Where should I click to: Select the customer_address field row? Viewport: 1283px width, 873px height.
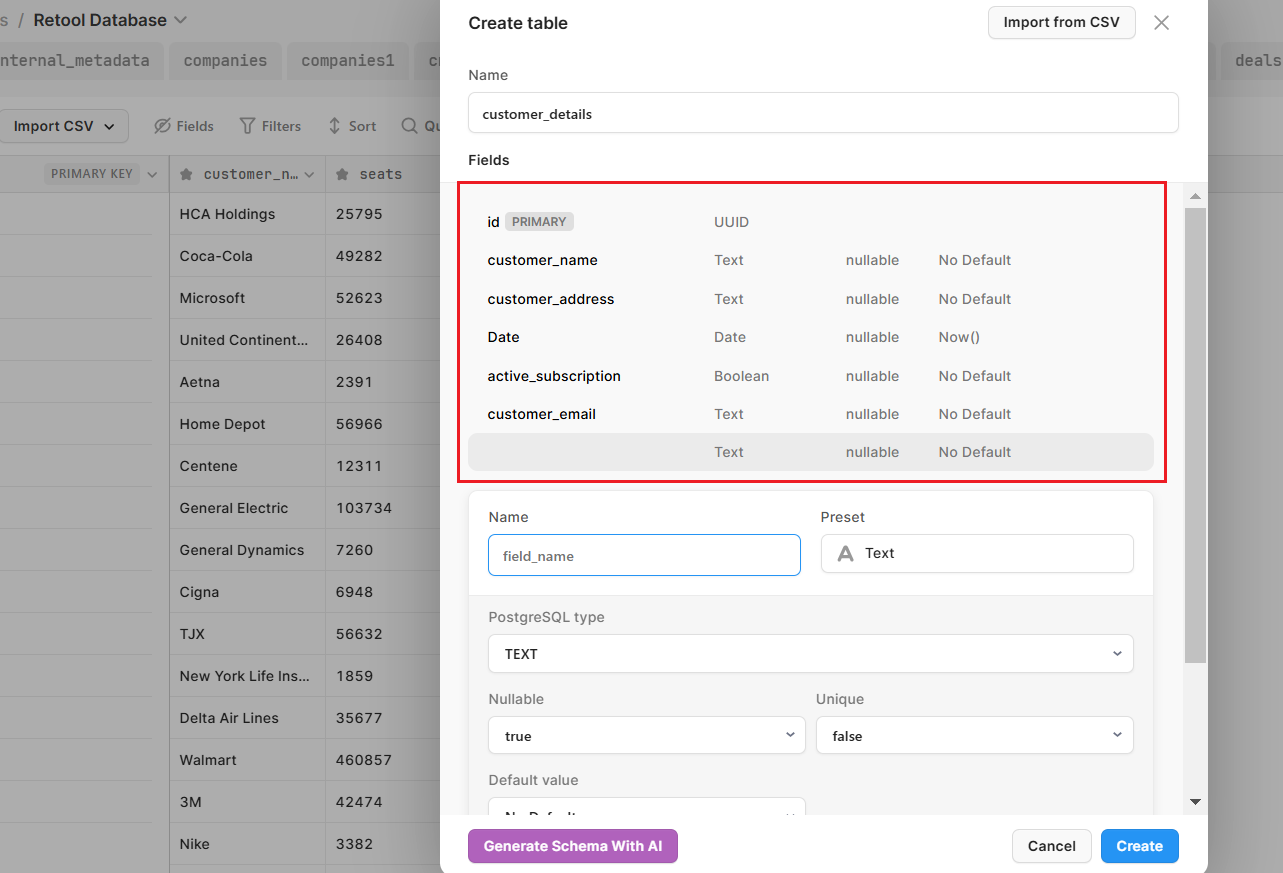point(810,299)
